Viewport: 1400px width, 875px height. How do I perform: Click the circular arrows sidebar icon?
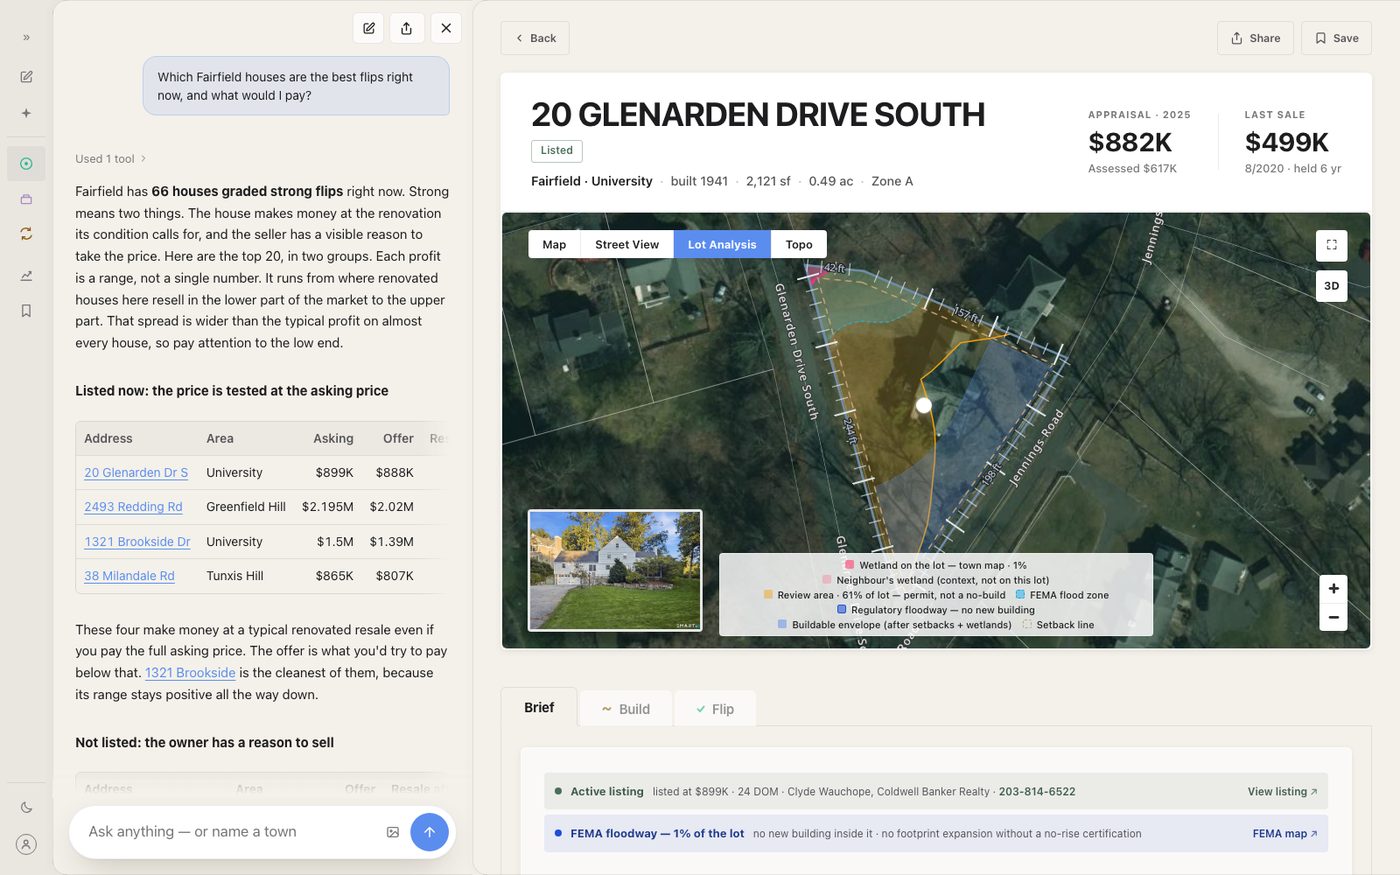(x=26, y=233)
